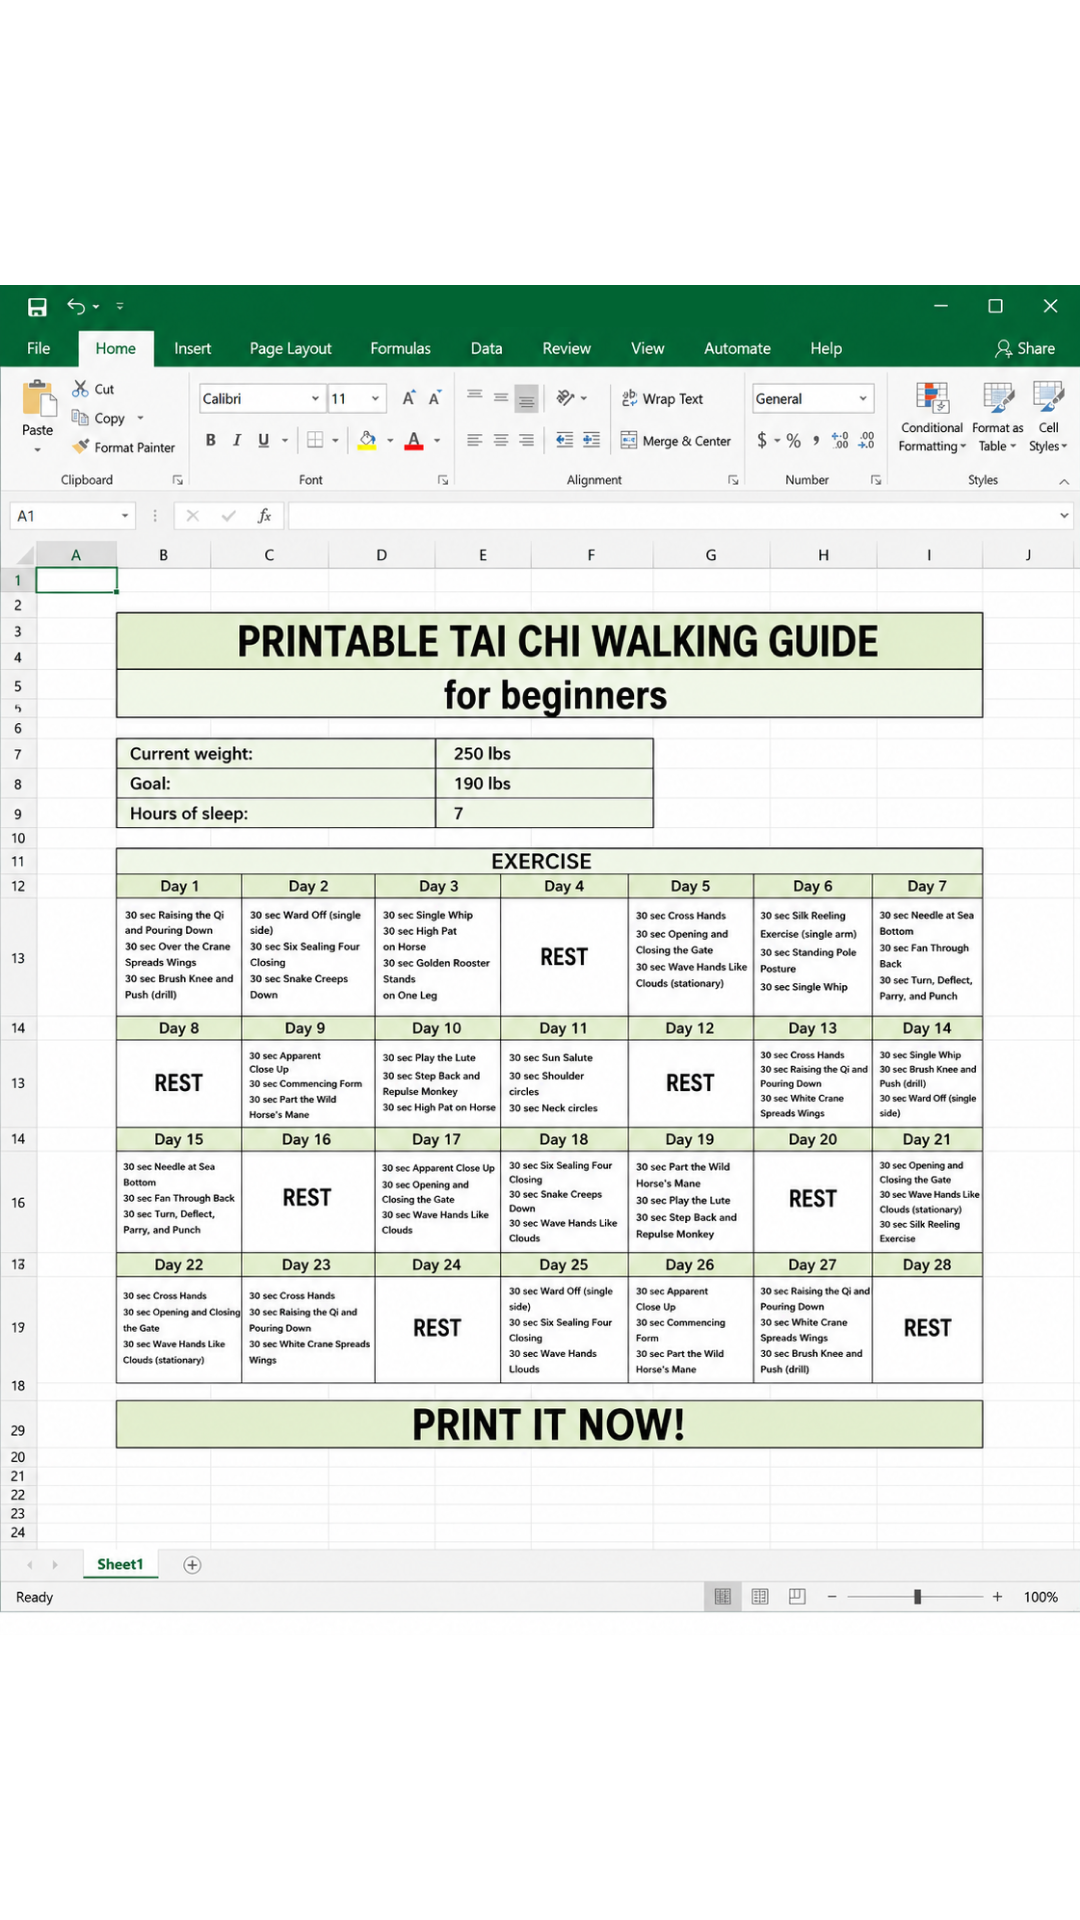The width and height of the screenshot is (1080, 1920).
Task: Collapse the ribbon chevron
Action: [1064, 481]
